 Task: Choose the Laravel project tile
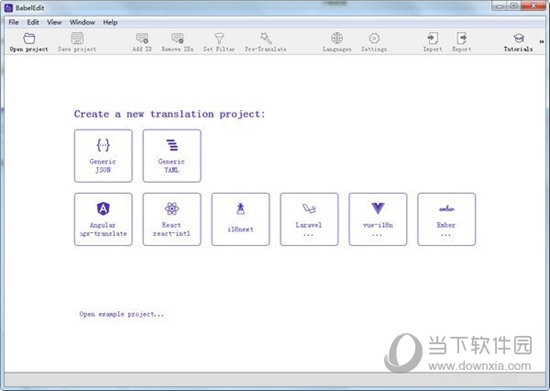pyautogui.click(x=309, y=219)
